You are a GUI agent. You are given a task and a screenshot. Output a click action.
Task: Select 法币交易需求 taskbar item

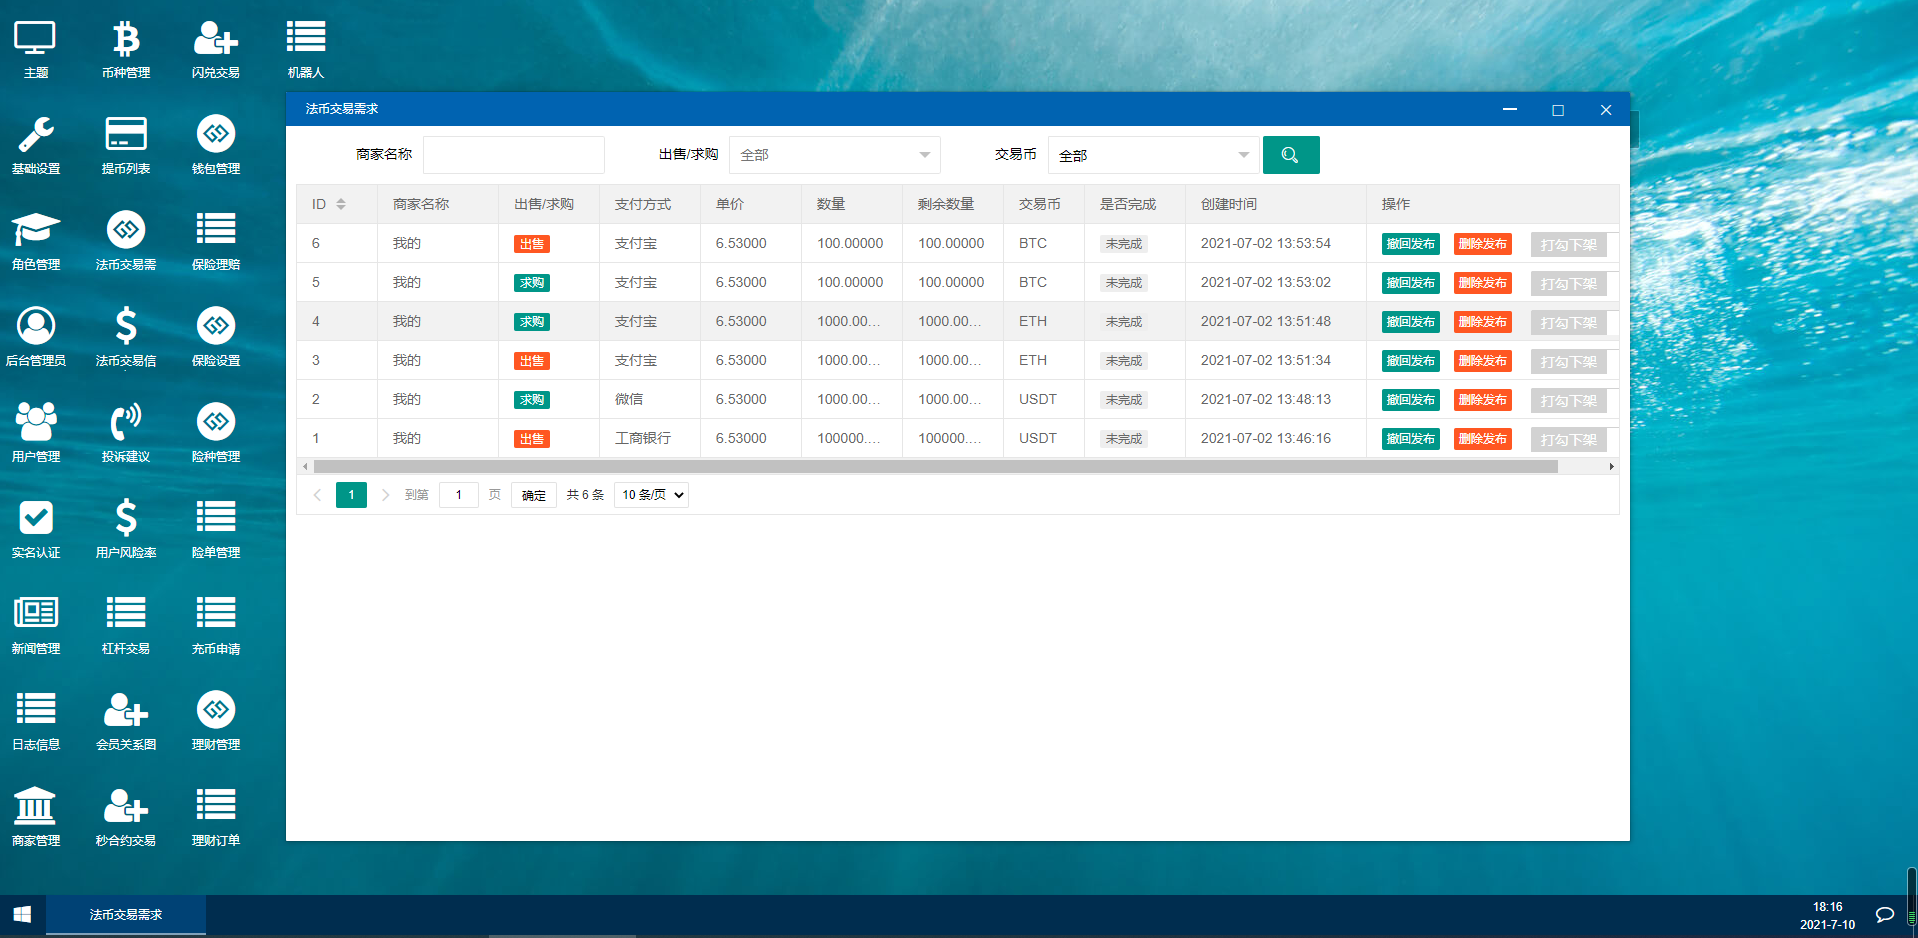(126, 915)
